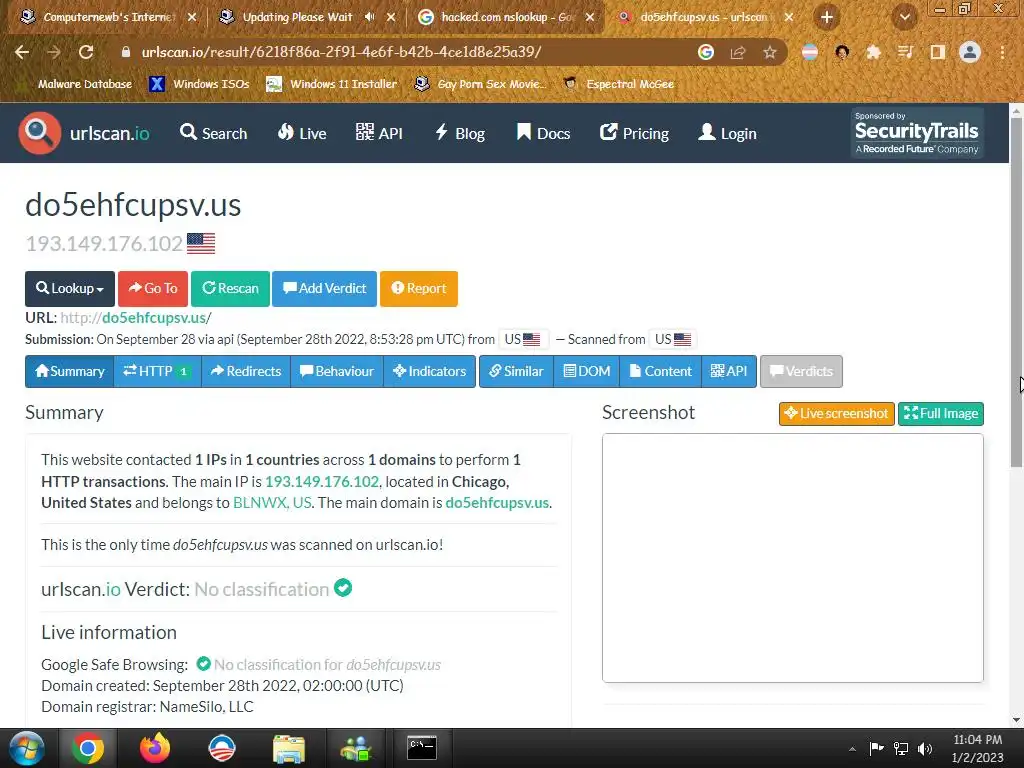Open Chrome from the taskbar
Image resolution: width=1024 pixels, height=768 pixels.
coord(88,748)
